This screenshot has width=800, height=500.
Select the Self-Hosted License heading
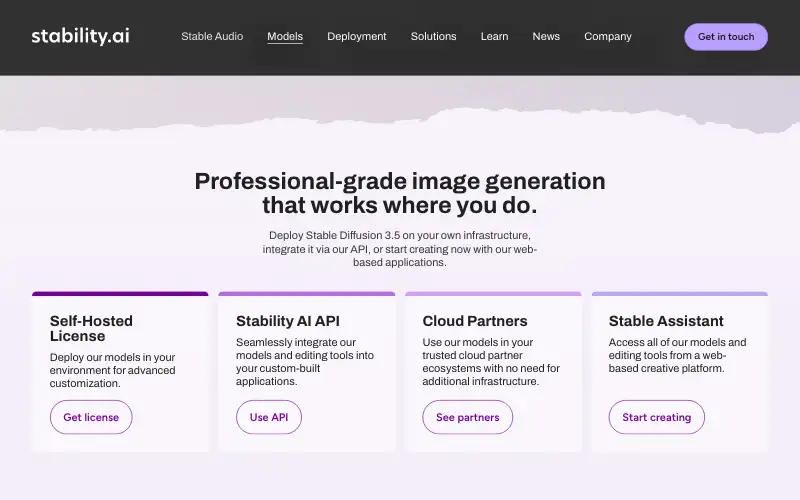point(91,329)
